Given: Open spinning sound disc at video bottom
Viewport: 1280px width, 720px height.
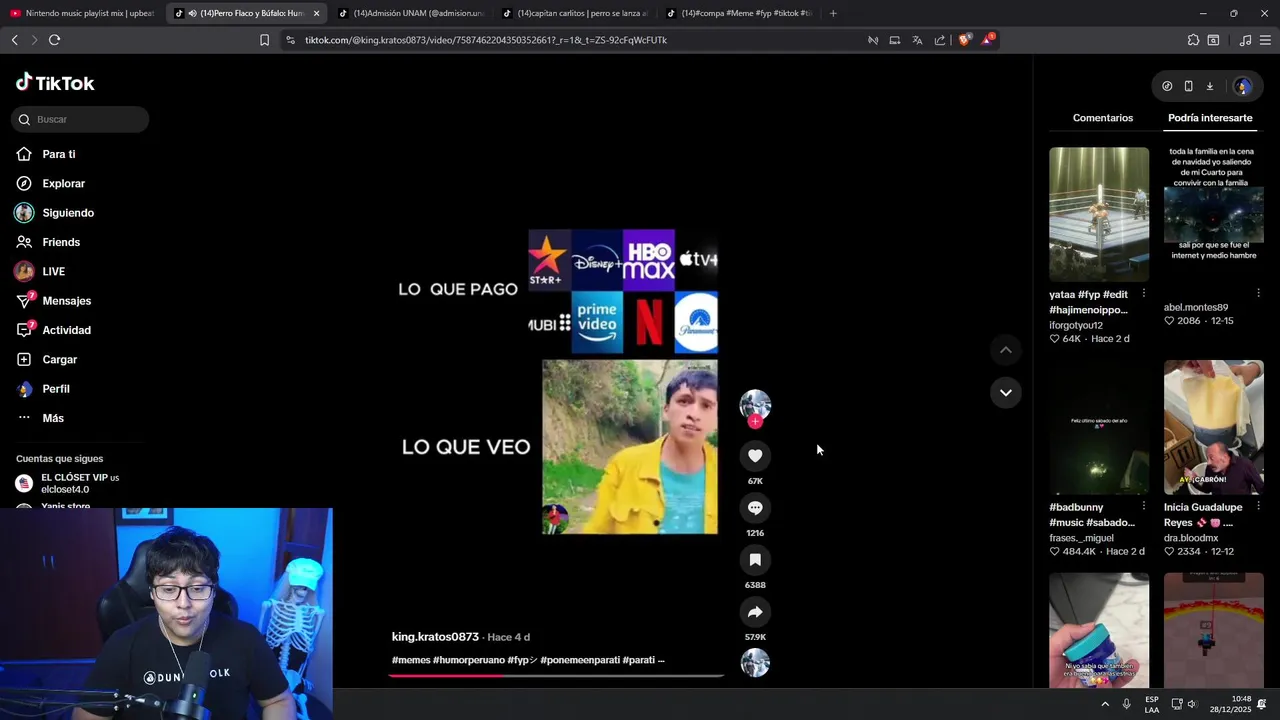Looking at the screenshot, I should [x=755, y=662].
